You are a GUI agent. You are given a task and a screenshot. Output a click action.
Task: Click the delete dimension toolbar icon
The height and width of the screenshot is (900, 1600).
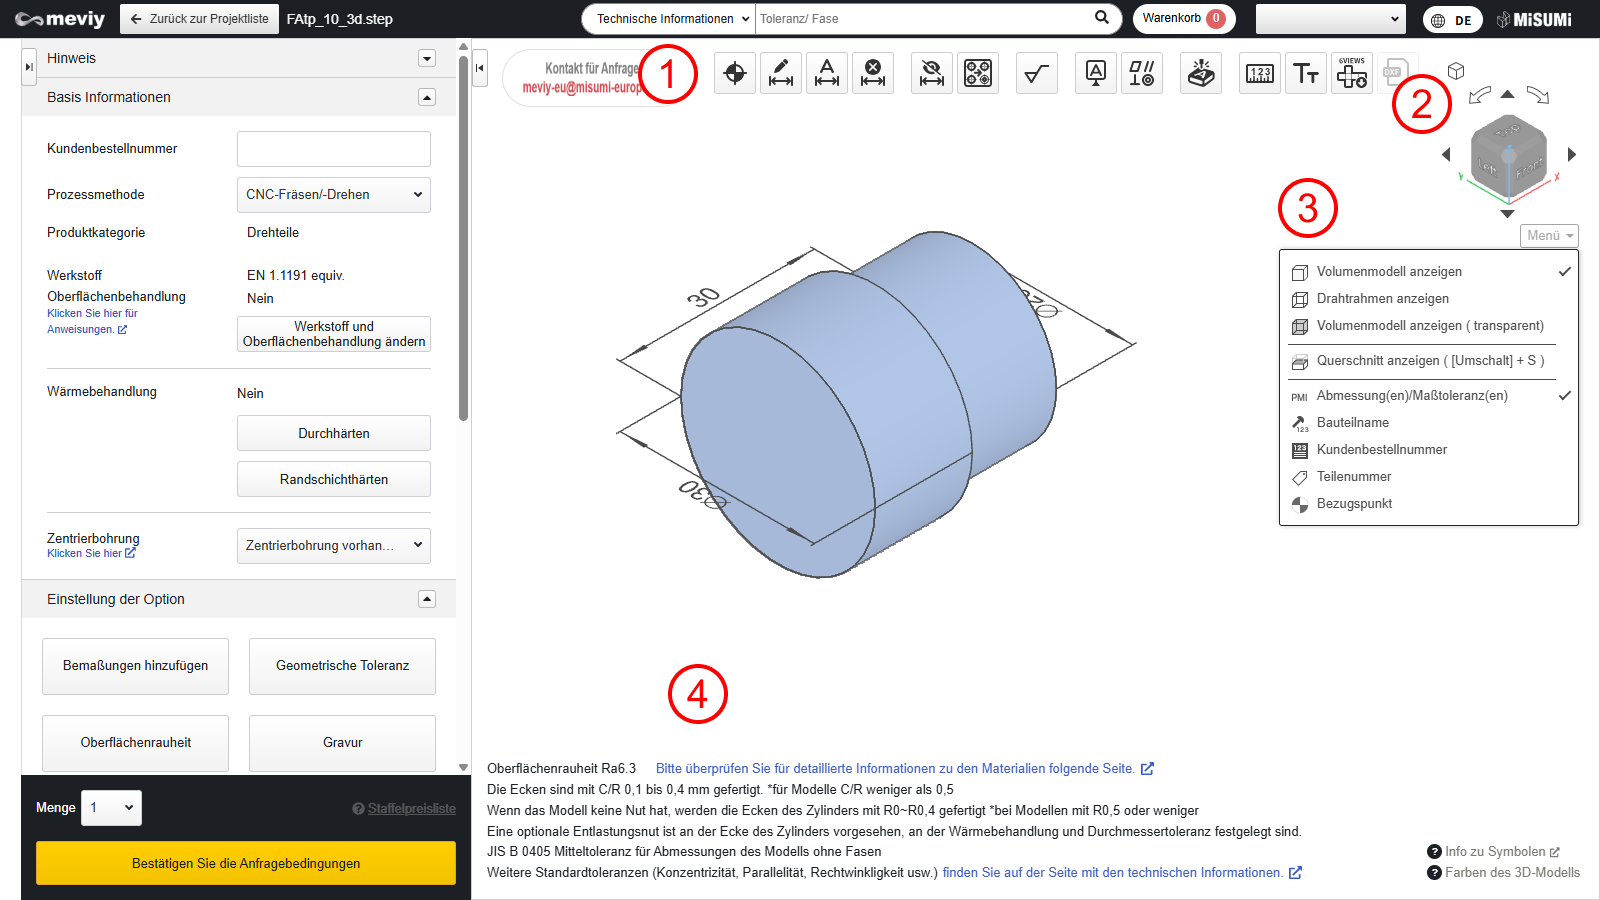click(873, 73)
